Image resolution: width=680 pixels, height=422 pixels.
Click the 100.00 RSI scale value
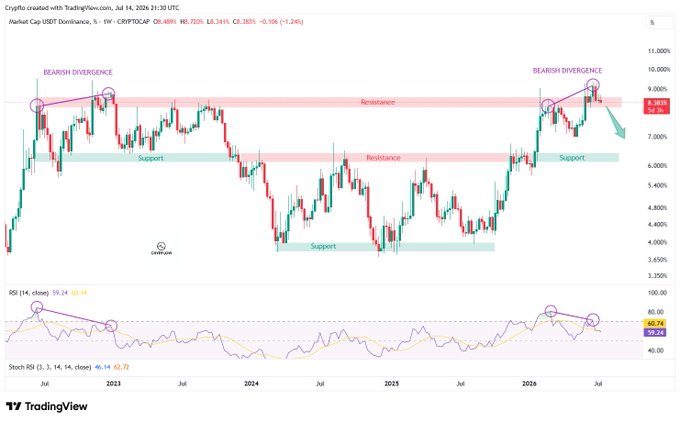pyautogui.click(x=657, y=293)
